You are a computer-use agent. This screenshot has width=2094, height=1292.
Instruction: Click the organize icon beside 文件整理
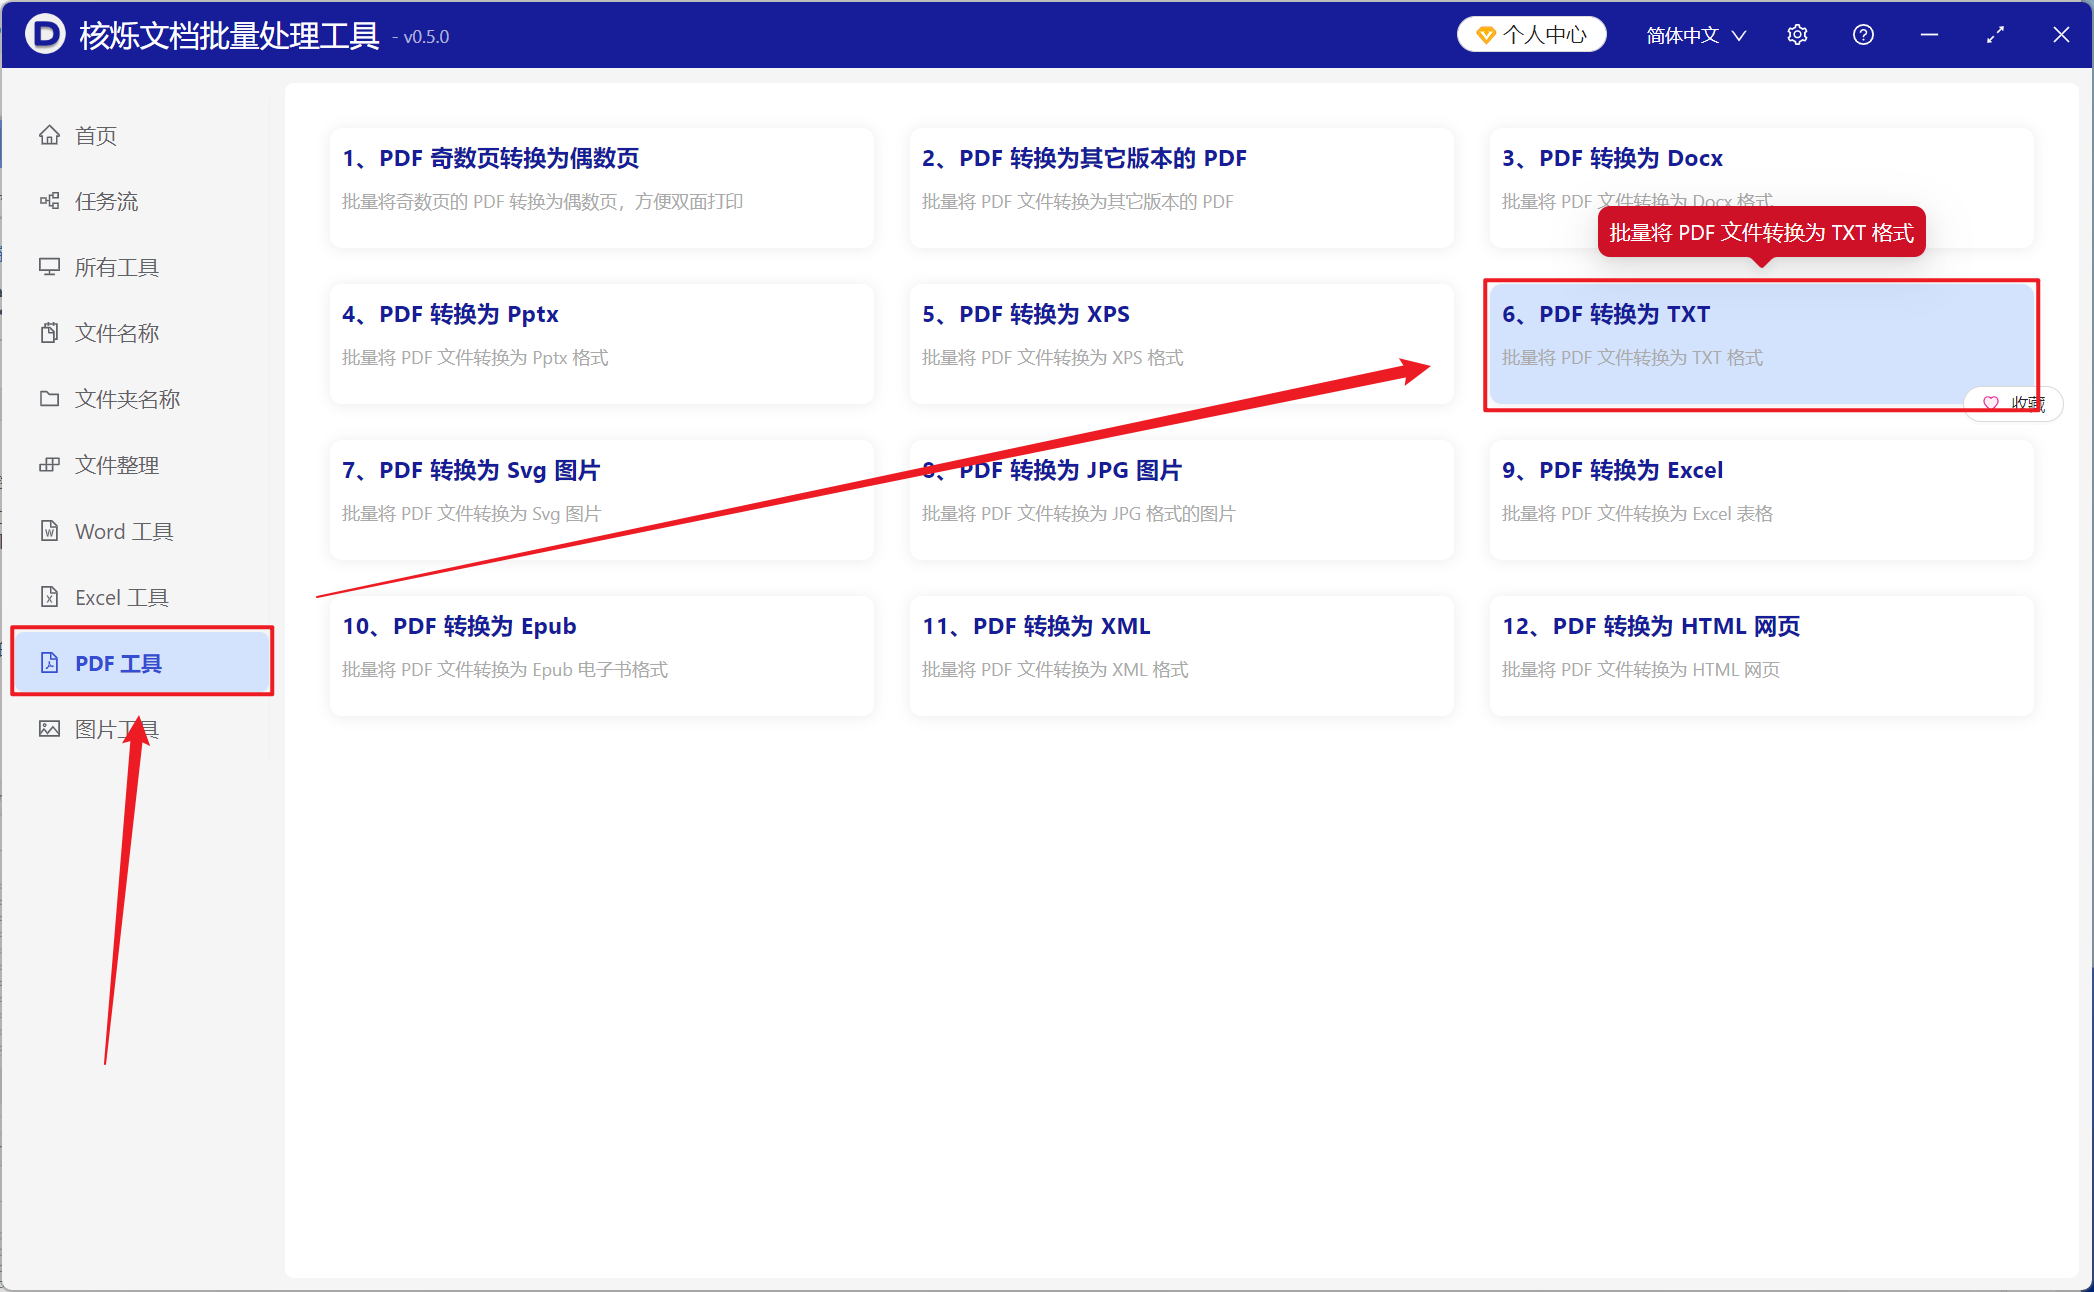(x=49, y=465)
